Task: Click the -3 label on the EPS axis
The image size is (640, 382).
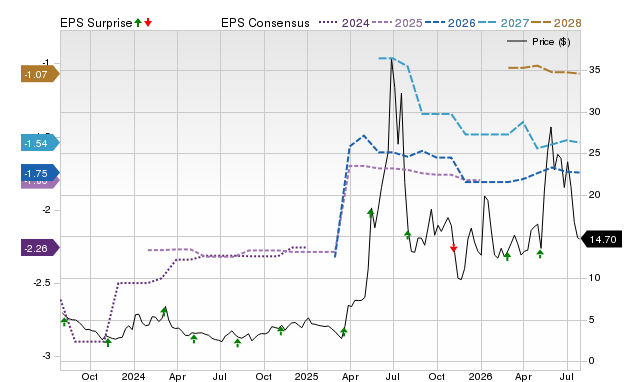Action: pyautogui.click(x=46, y=356)
